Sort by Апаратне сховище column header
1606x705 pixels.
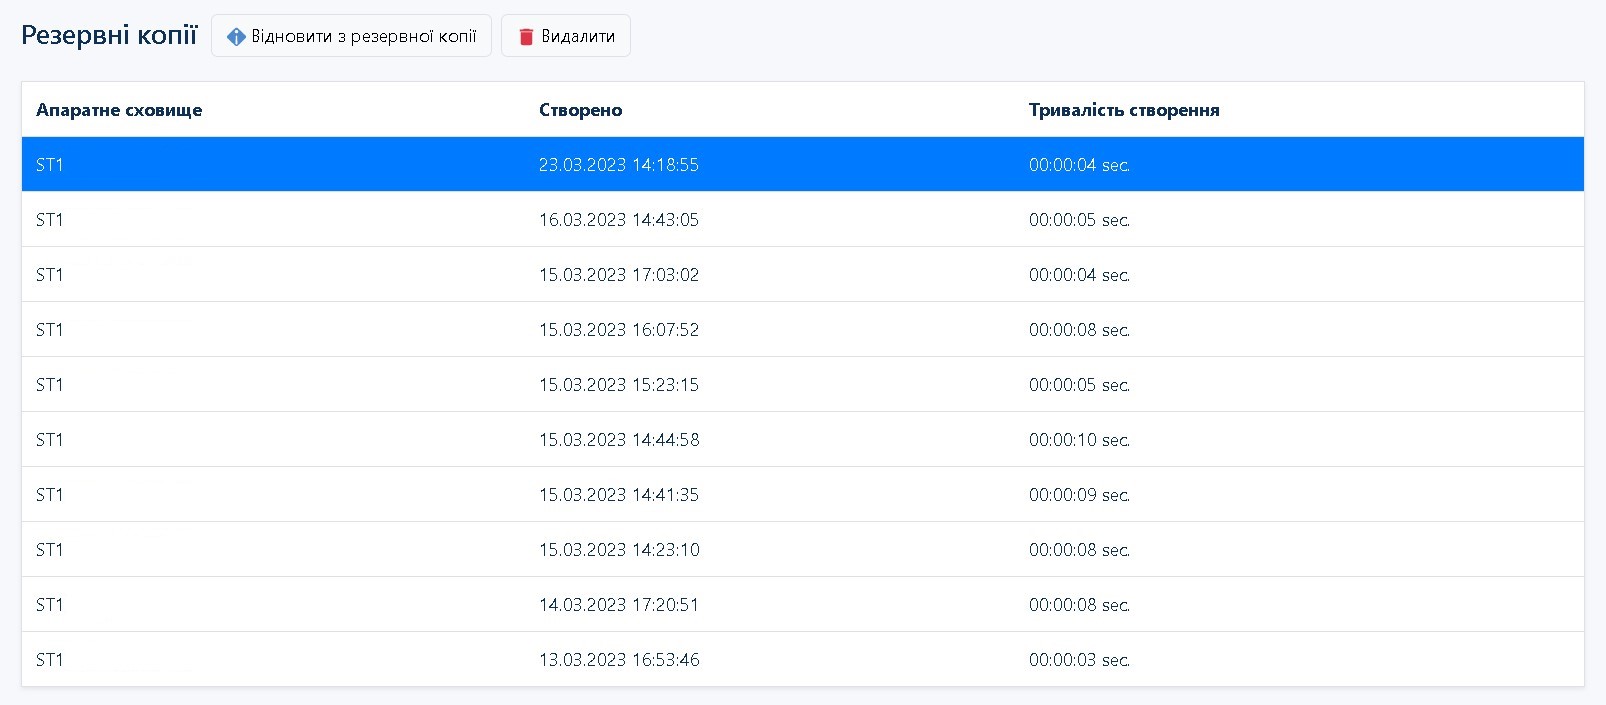(x=119, y=110)
